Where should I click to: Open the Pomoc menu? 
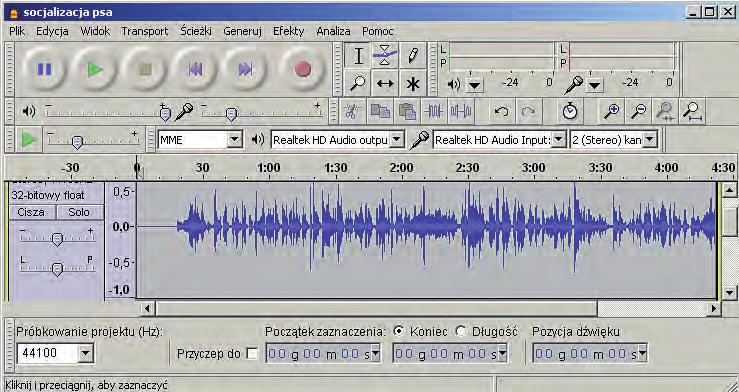coord(378,31)
